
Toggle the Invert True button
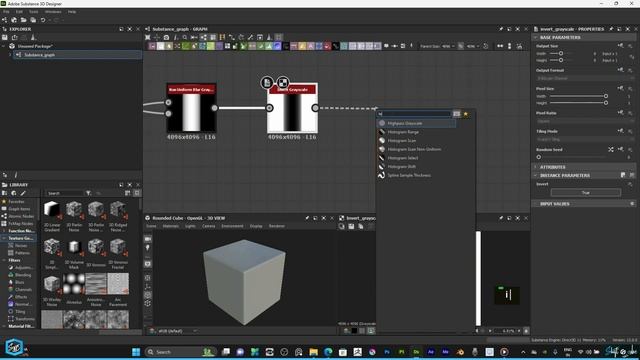click(x=586, y=192)
